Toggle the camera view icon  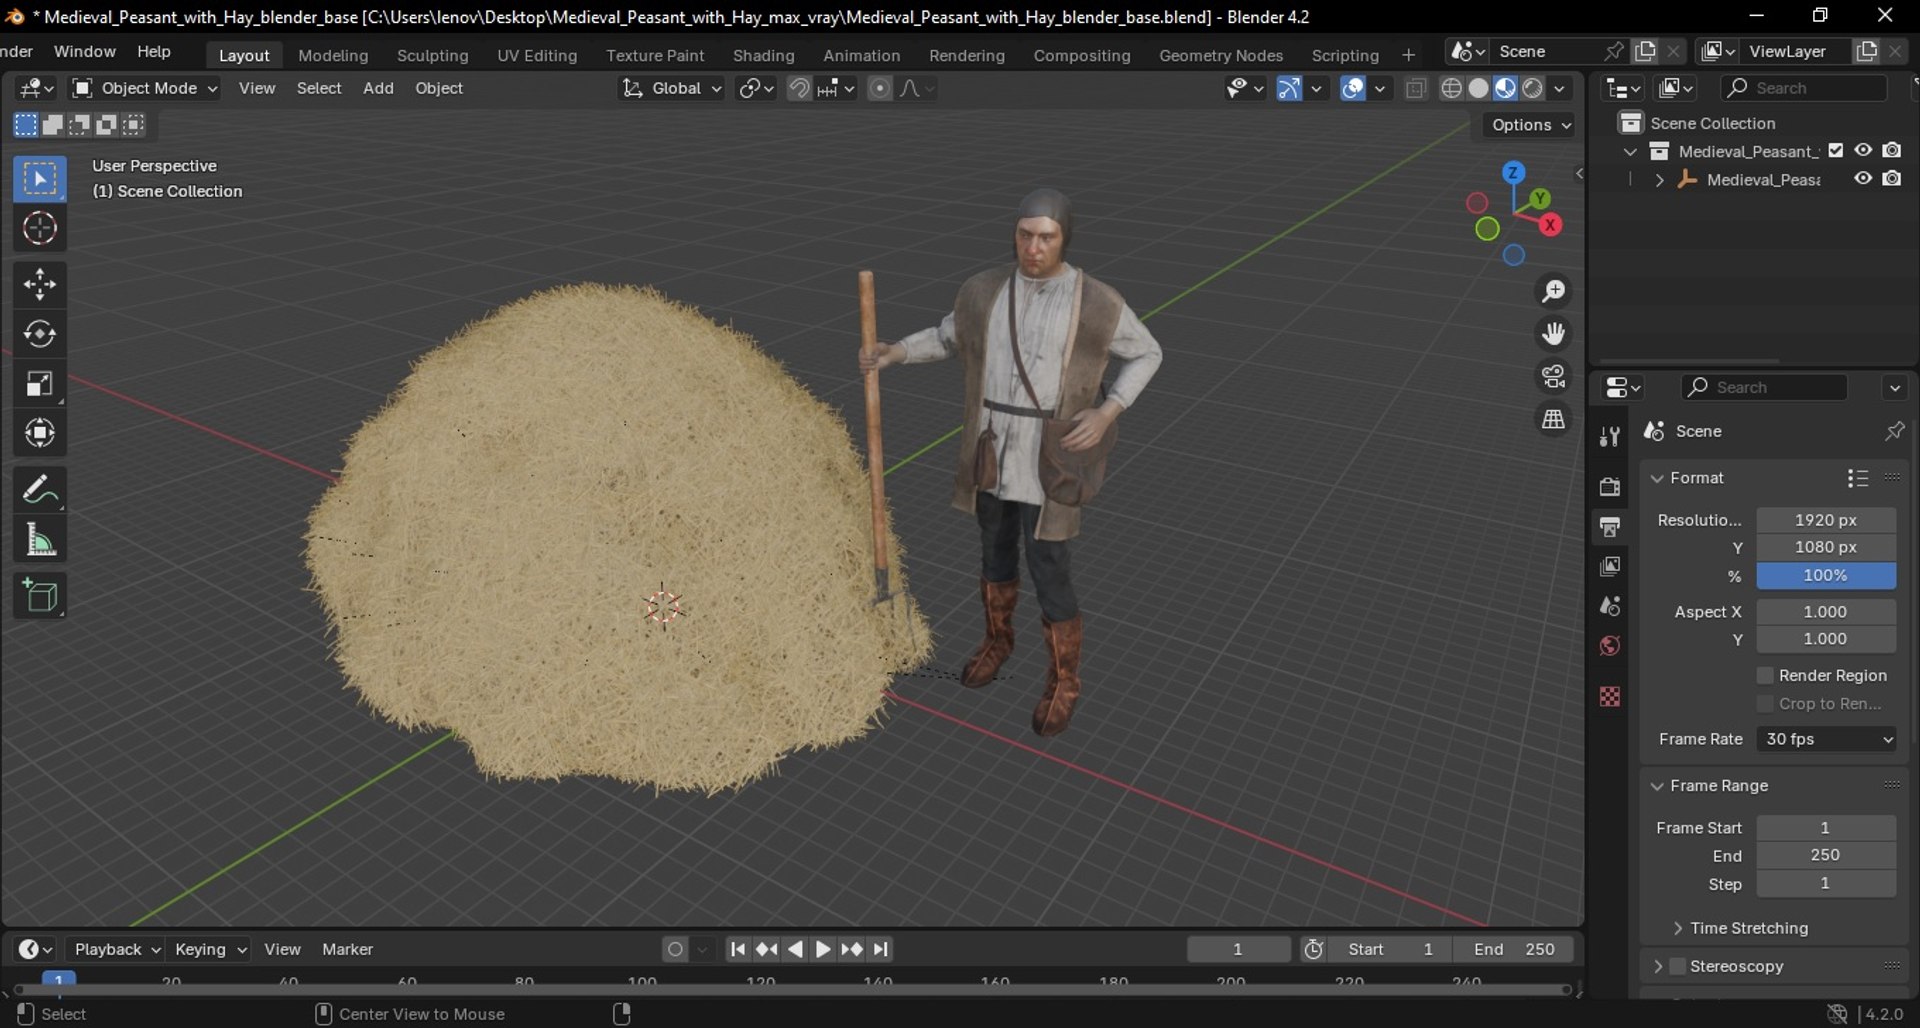(x=1553, y=377)
